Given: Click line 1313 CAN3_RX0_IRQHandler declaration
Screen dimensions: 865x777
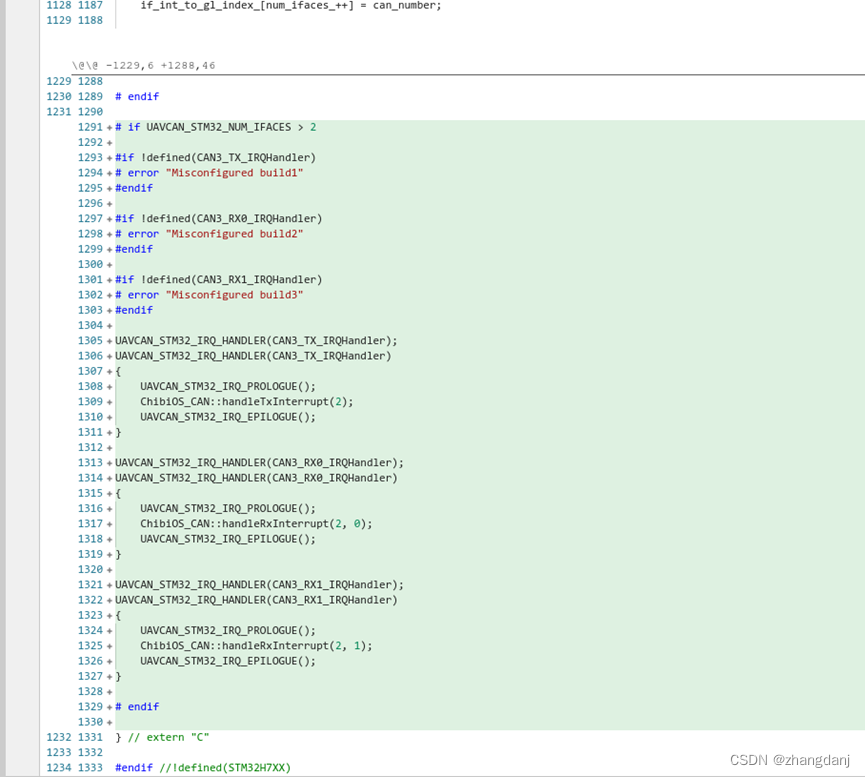Looking at the screenshot, I should tap(259, 462).
